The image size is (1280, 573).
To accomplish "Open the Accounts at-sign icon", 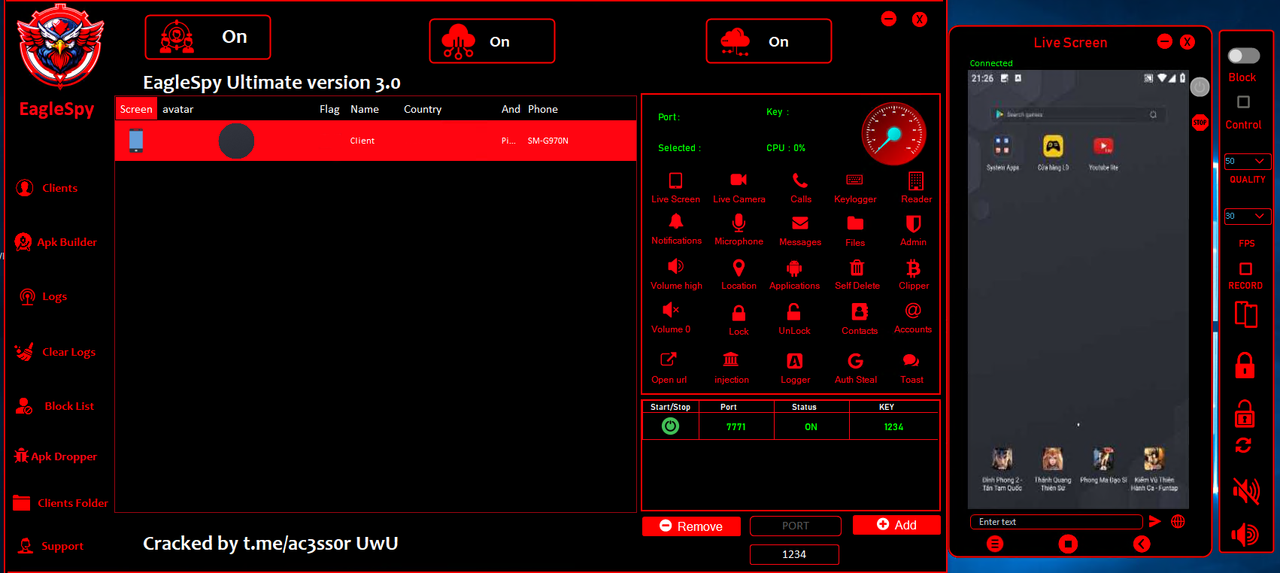I will coord(913,311).
